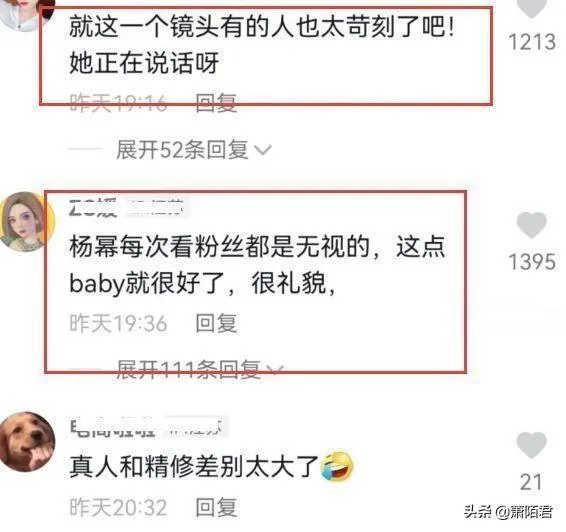This screenshot has width=566, height=532.
Task: Open the illustrated girl avatar profile
Action: pos(27,222)
